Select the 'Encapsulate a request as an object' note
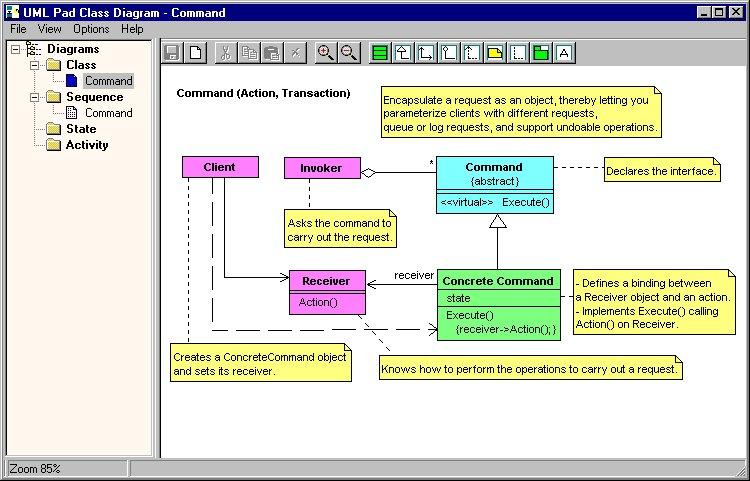 [521, 112]
